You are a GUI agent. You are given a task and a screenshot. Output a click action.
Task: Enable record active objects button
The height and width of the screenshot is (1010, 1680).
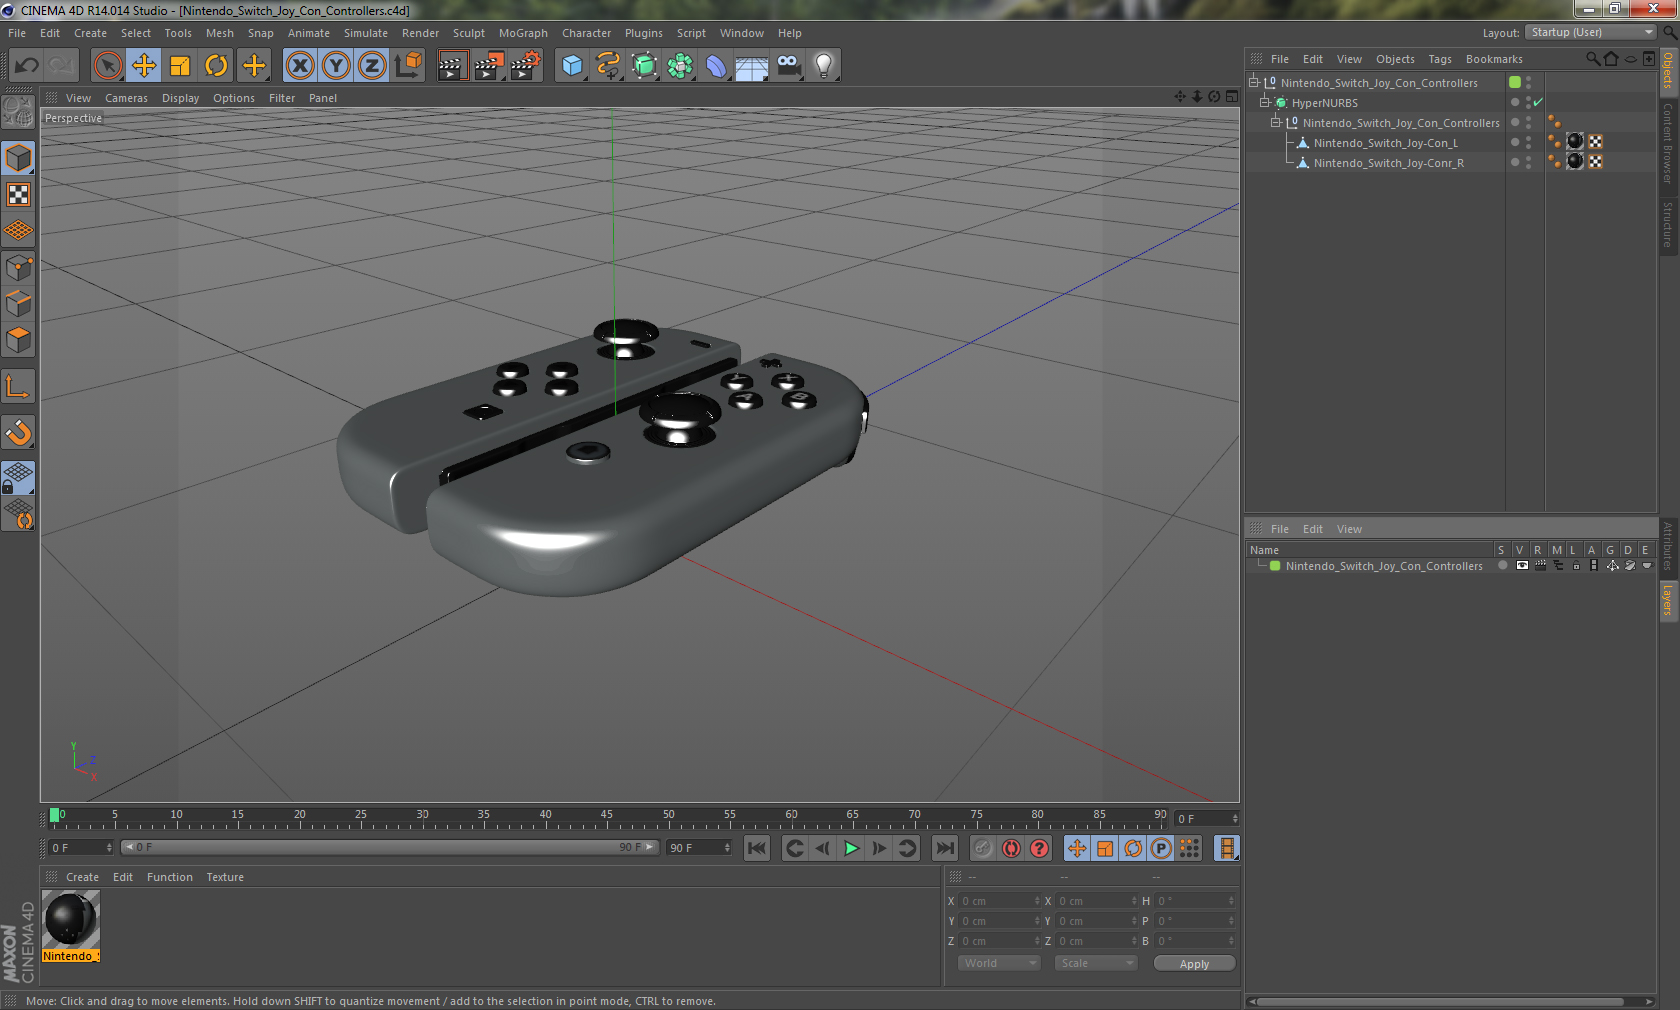point(983,848)
